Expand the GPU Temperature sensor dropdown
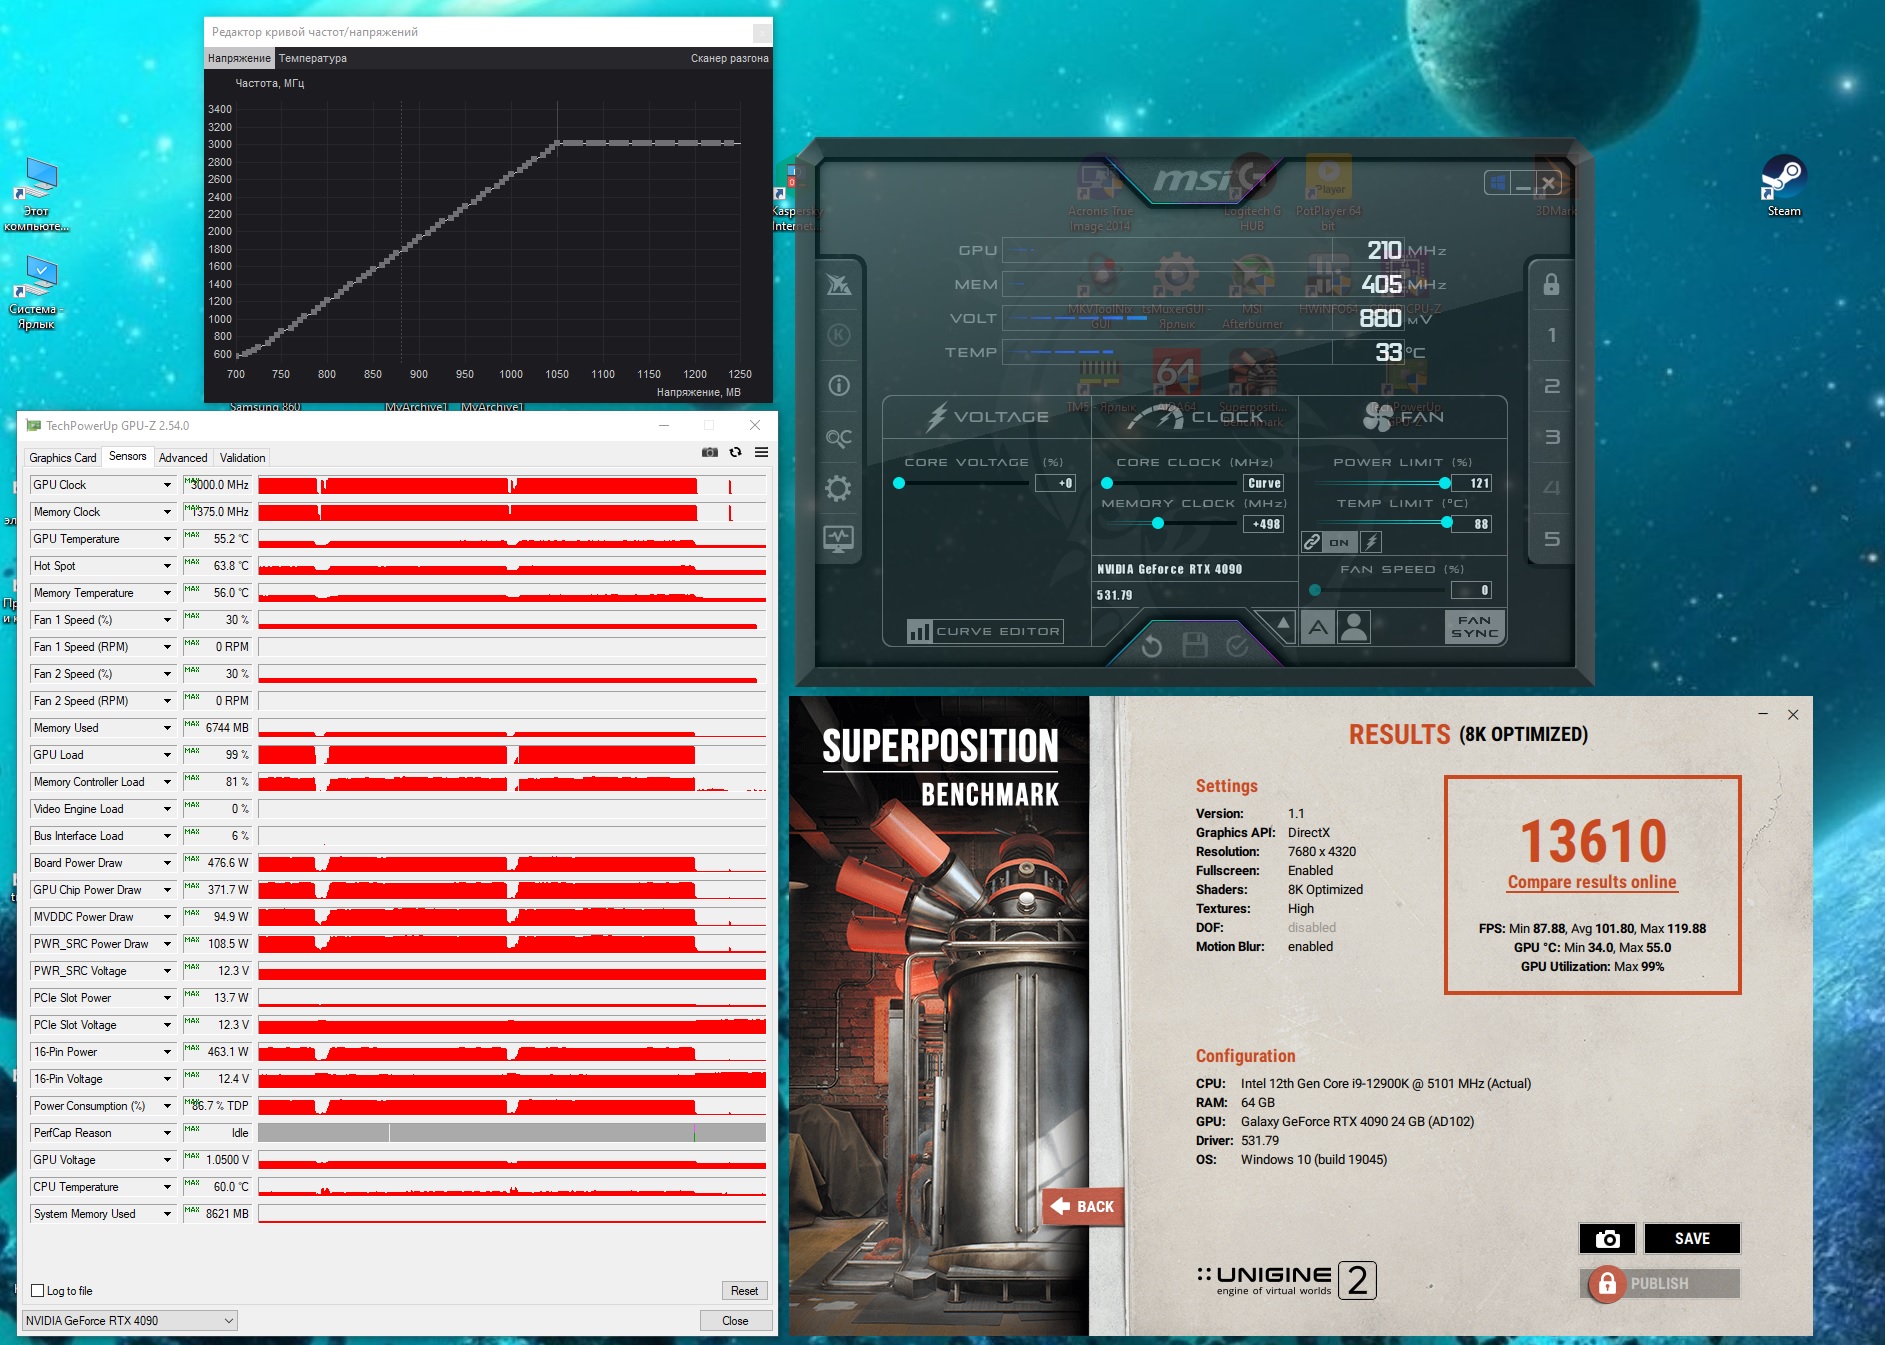Image resolution: width=1885 pixels, height=1345 pixels. [167, 539]
